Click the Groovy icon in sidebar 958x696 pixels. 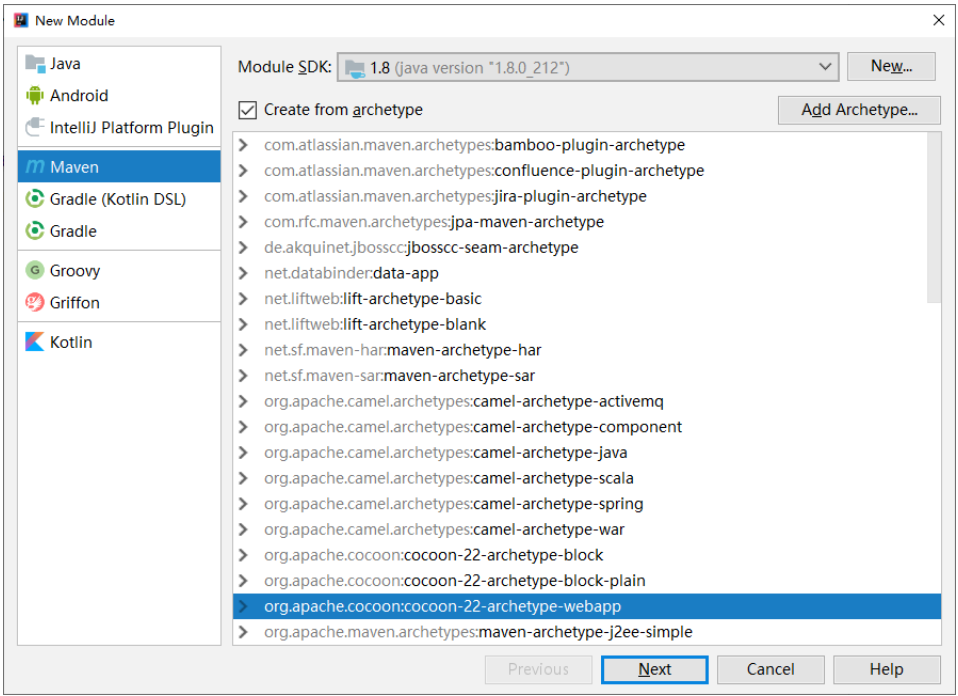(35, 271)
